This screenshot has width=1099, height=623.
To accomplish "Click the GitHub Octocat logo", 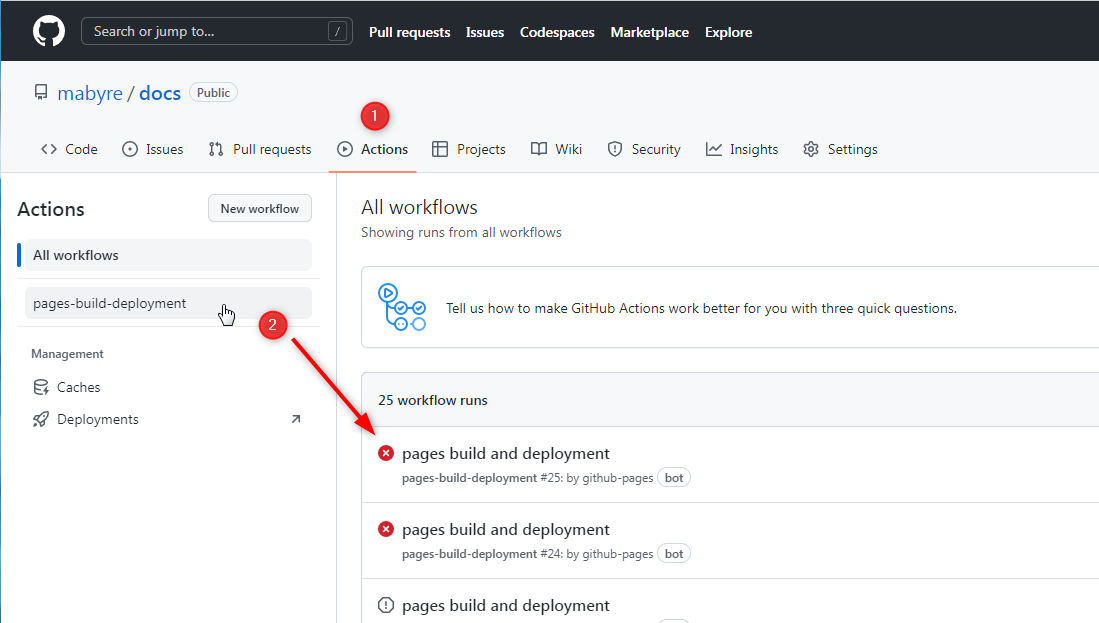I will (x=49, y=32).
